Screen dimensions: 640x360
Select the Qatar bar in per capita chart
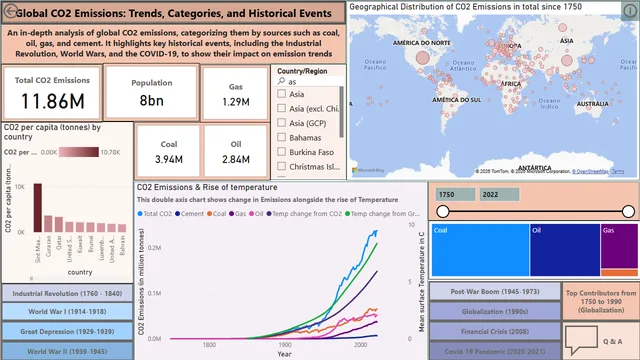[x=59, y=224]
